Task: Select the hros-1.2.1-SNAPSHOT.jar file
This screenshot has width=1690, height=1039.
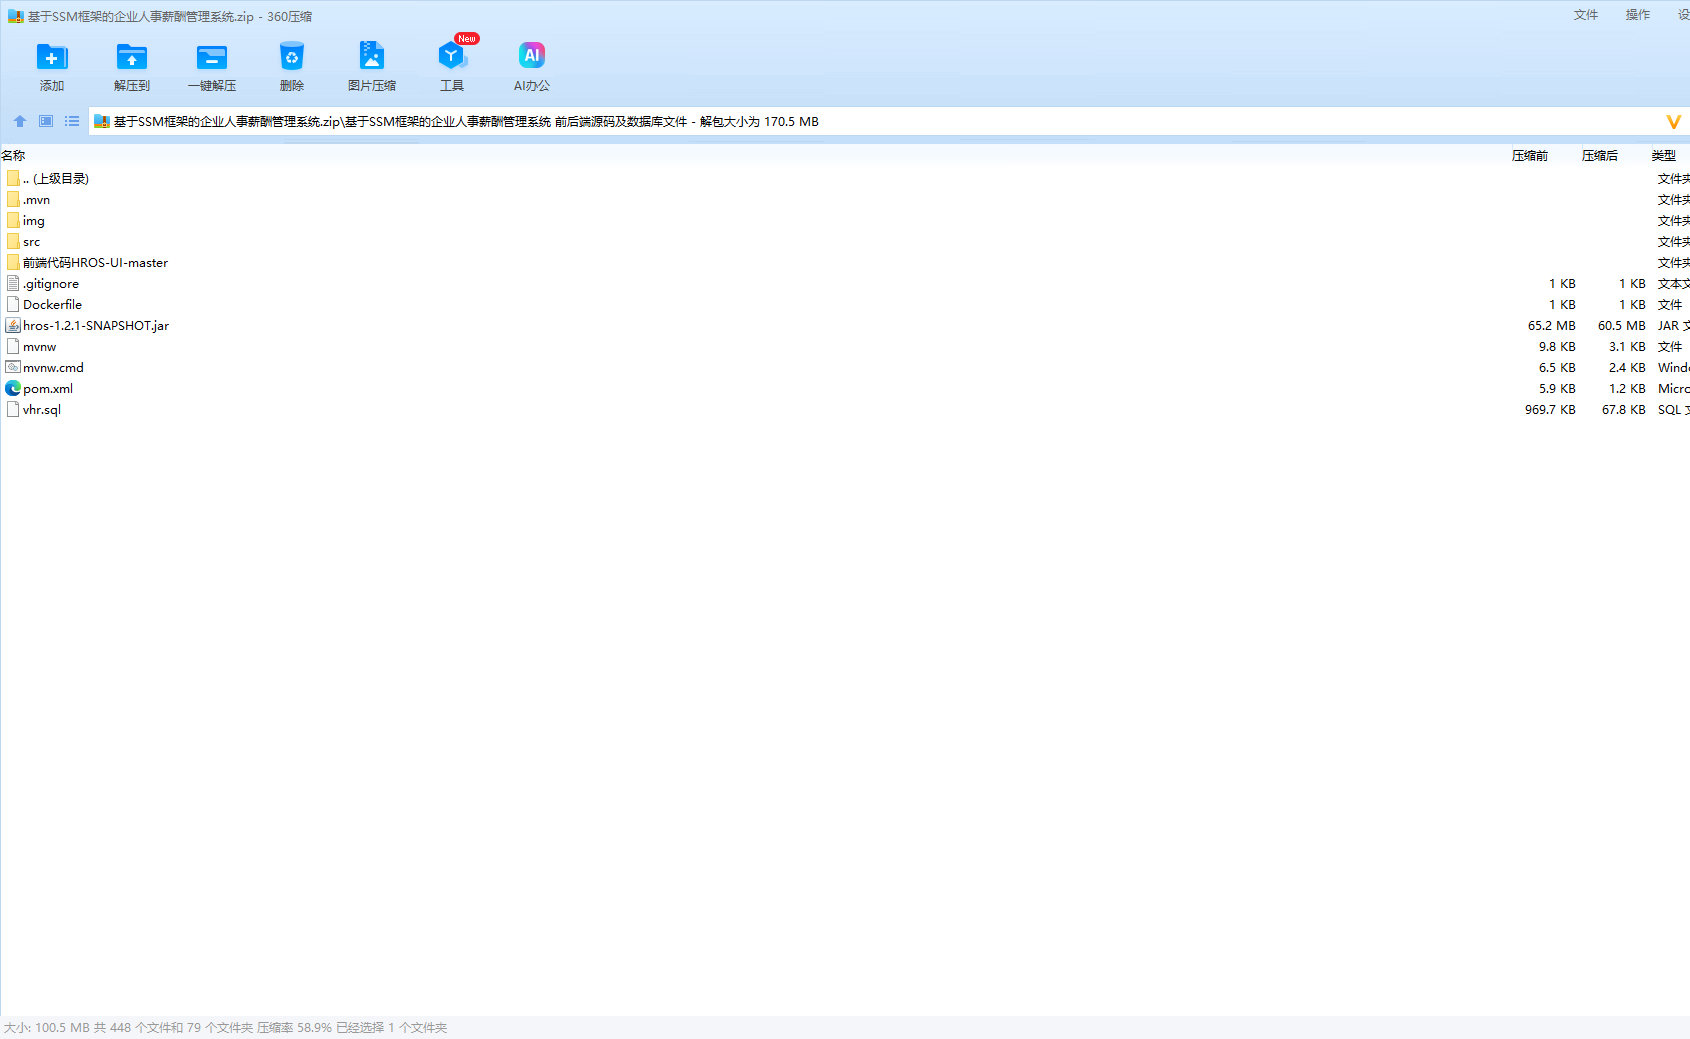Action: (96, 326)
